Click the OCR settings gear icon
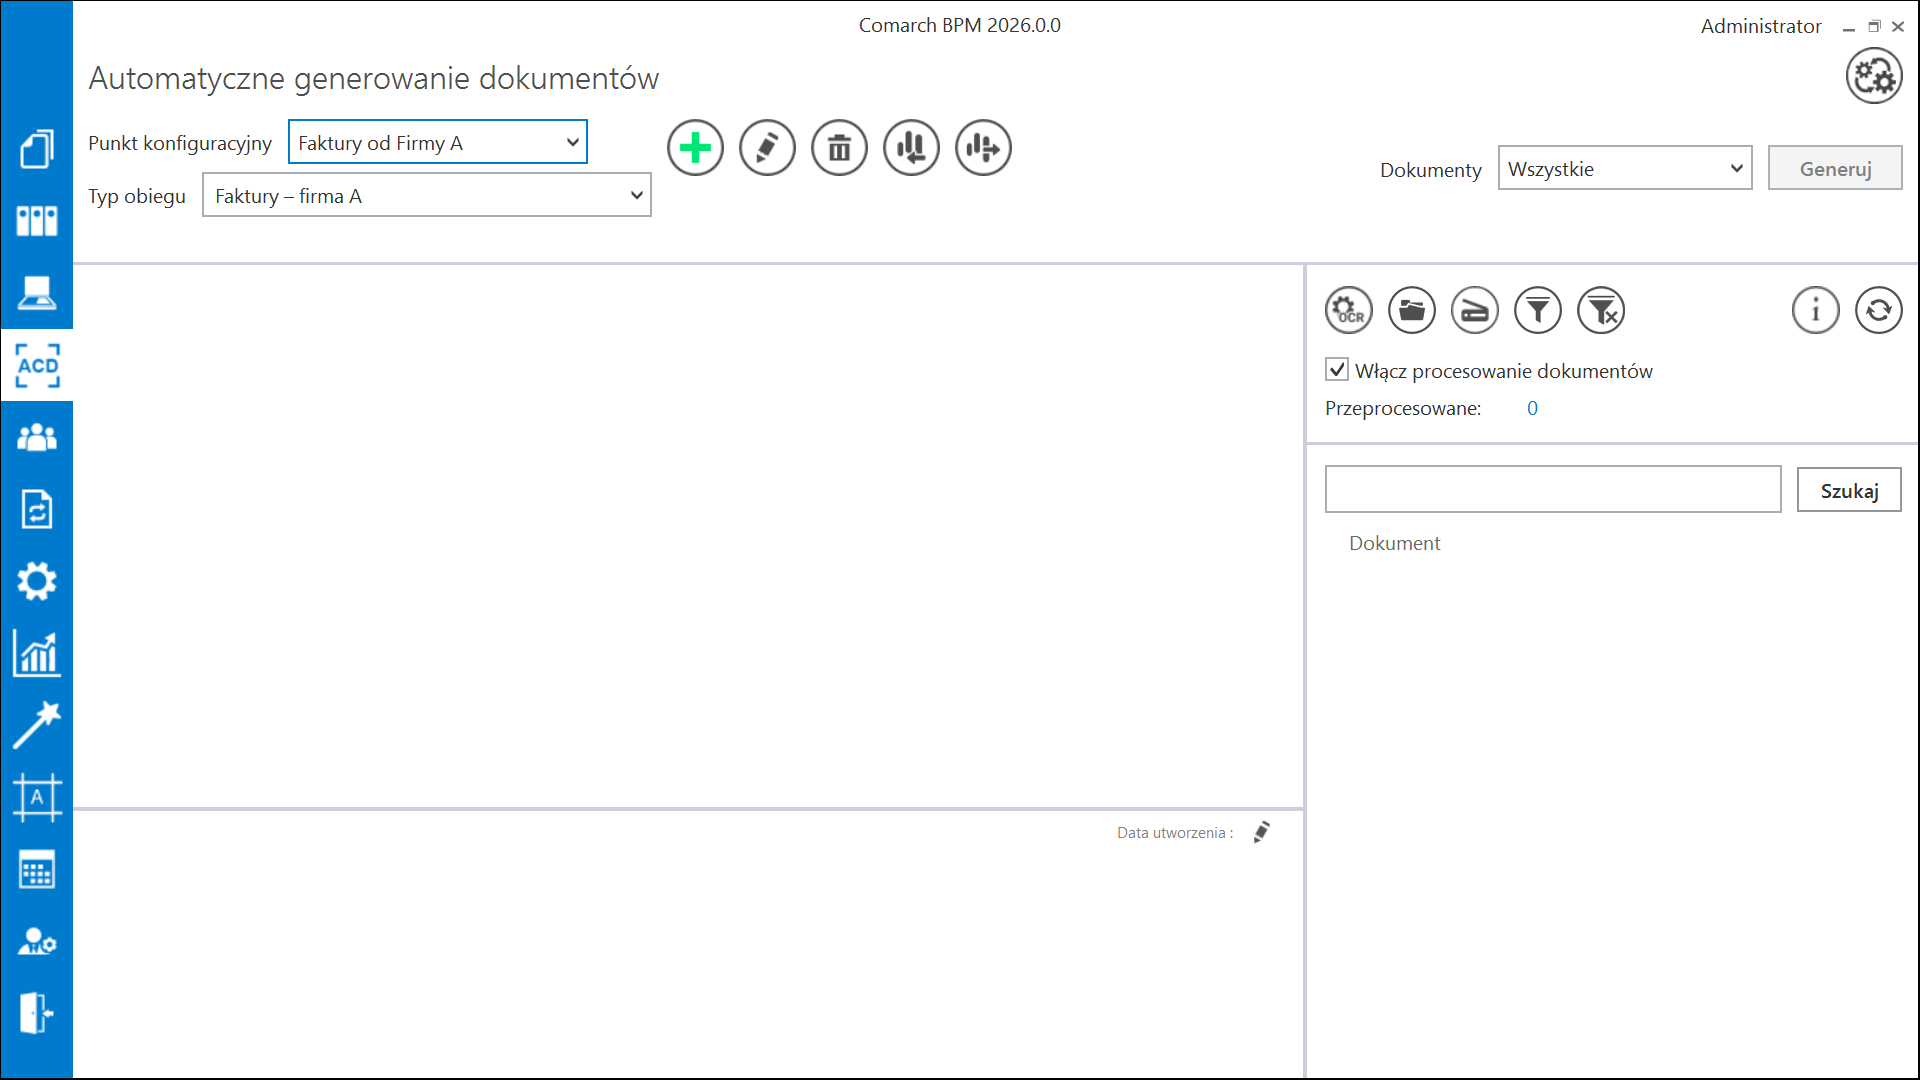 pyautogui.click(x=1348, y=310)
